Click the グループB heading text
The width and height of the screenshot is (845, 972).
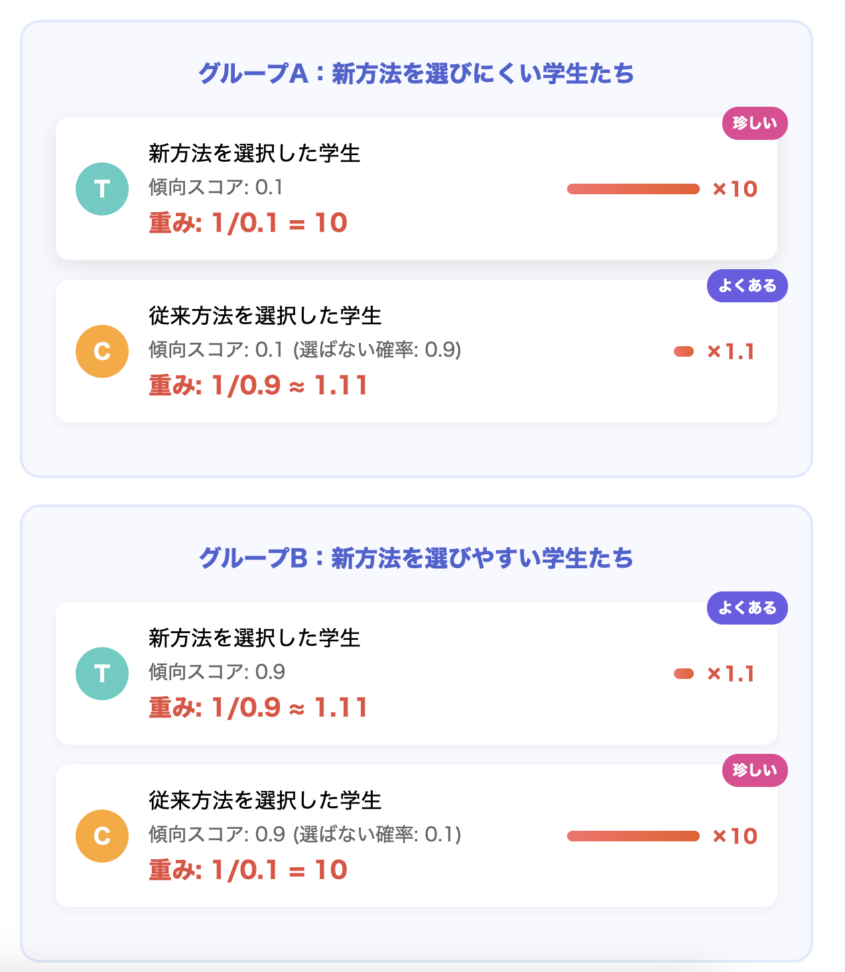416,559
